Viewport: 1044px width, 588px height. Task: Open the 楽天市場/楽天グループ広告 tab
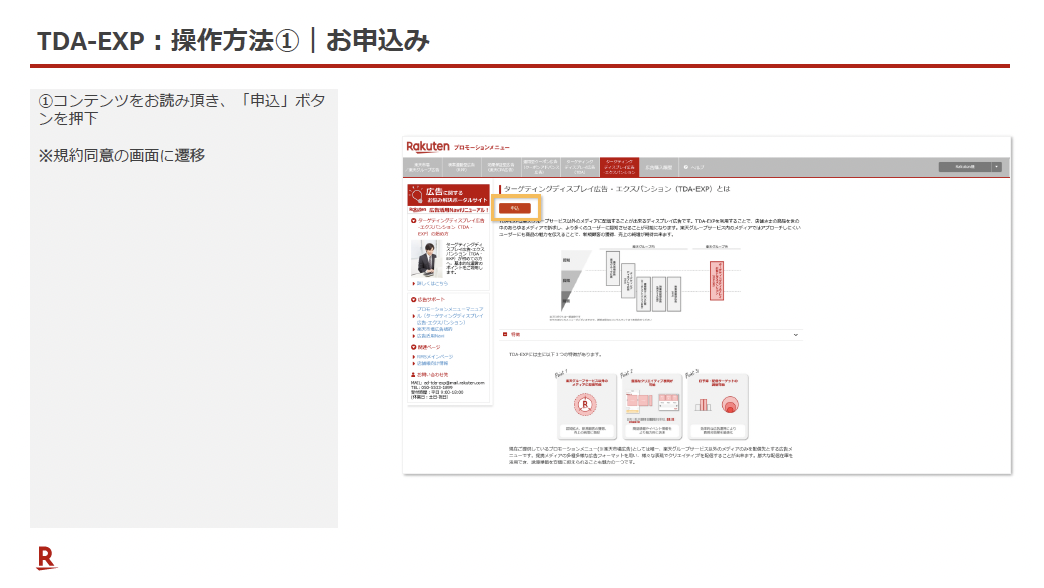[x=423, y=167]
